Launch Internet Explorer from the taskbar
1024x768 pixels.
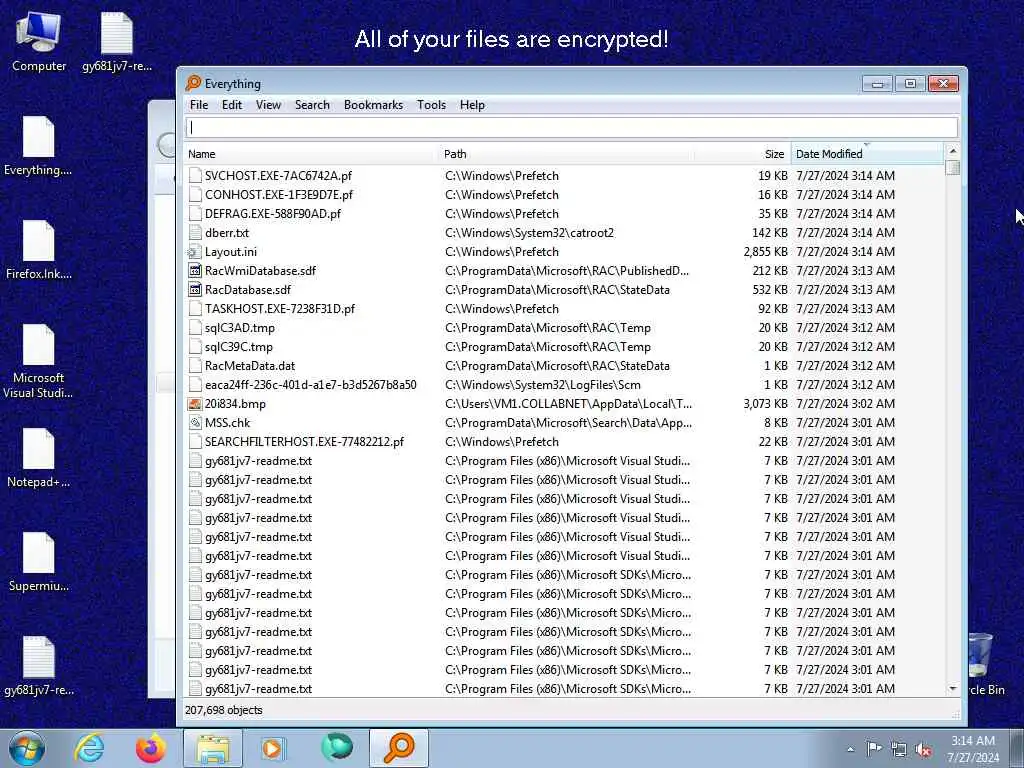89,748
